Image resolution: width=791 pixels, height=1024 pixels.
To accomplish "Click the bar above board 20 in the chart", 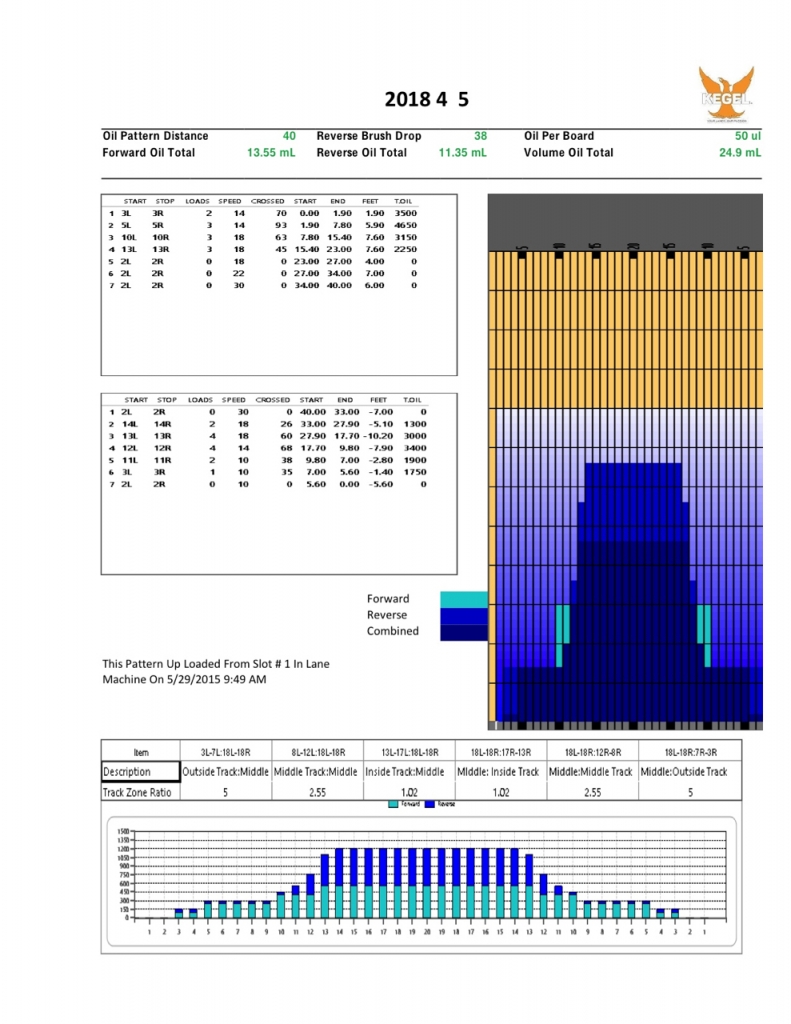I will click(427, 883).
